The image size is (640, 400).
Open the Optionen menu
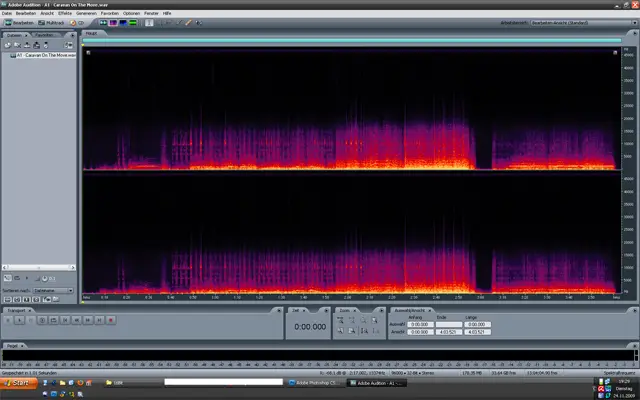click(131, 13)
